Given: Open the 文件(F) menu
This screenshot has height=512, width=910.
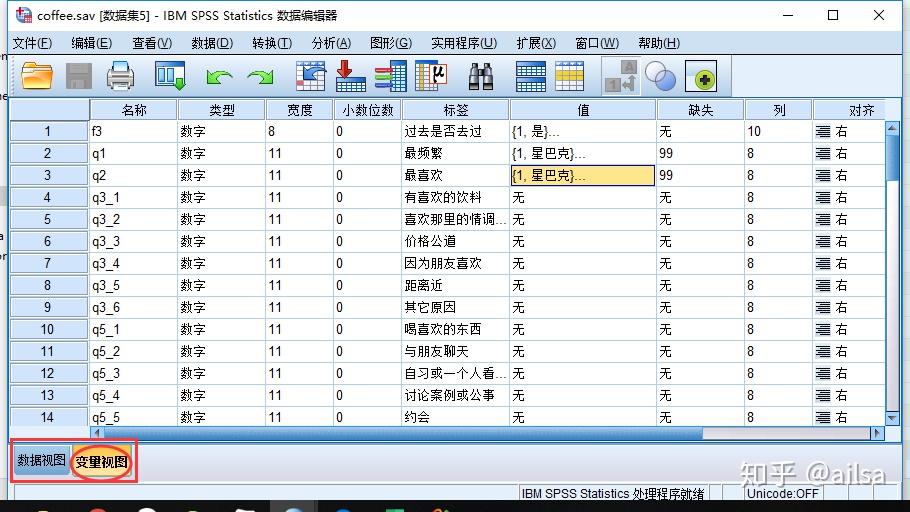Looking at the screenshot, I should pyautogui.click(x=32, y=43).
